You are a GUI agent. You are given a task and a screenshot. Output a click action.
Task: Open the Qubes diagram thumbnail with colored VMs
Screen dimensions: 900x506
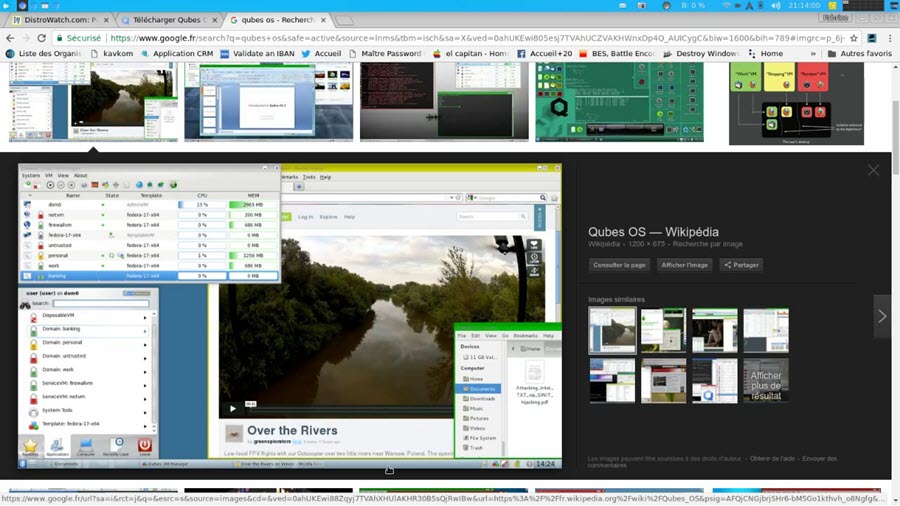pyautogui.click(x=796, y=103)
